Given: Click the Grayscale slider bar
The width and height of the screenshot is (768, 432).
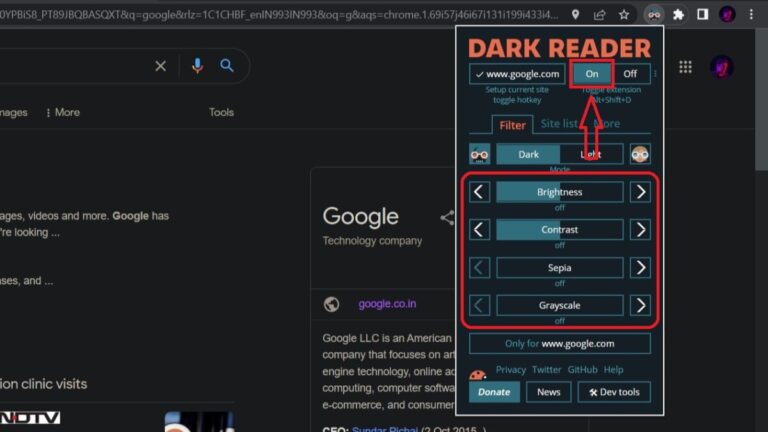Looking at the screenshot, I should coord(559,305).
